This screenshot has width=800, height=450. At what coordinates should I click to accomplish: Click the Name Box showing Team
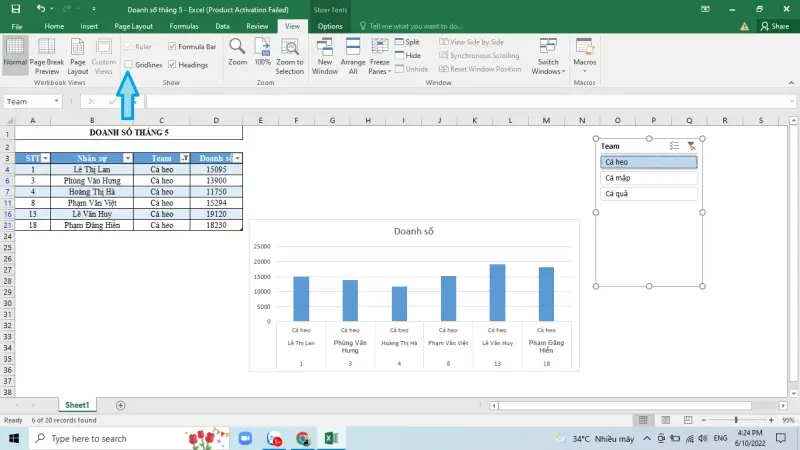tap(32, 101)
